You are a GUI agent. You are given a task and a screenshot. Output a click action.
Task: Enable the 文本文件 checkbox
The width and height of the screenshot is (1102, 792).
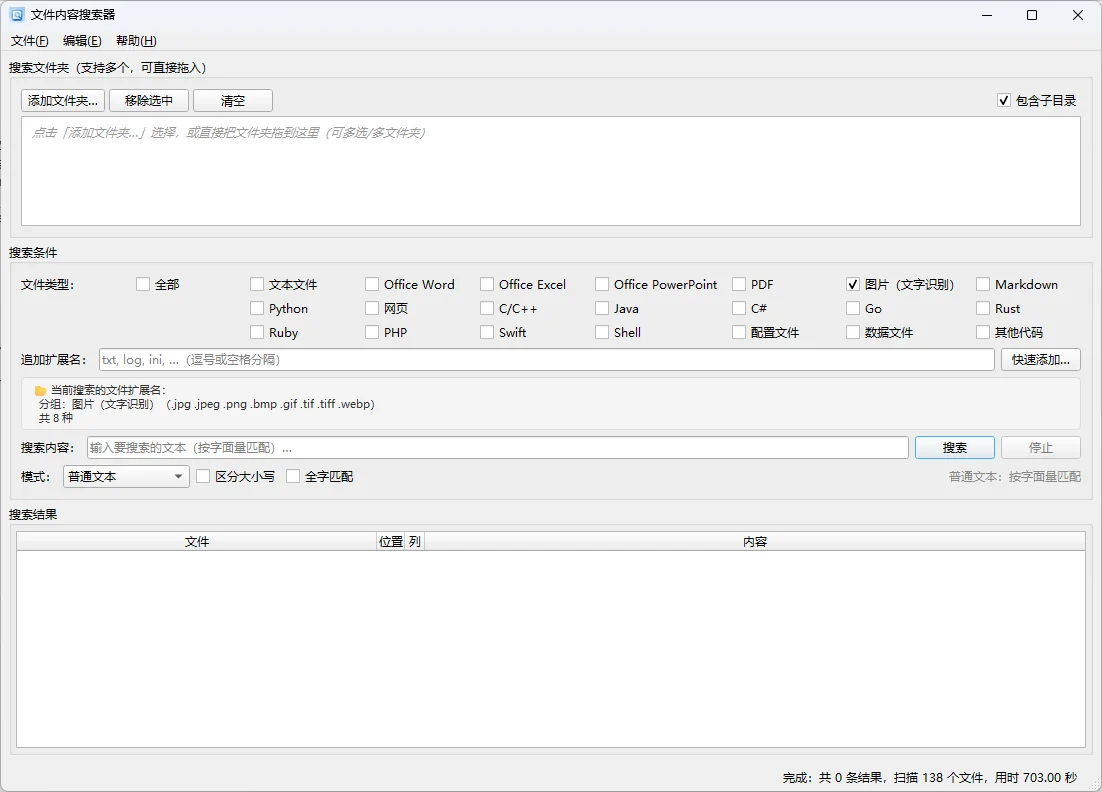pos(257,284)
